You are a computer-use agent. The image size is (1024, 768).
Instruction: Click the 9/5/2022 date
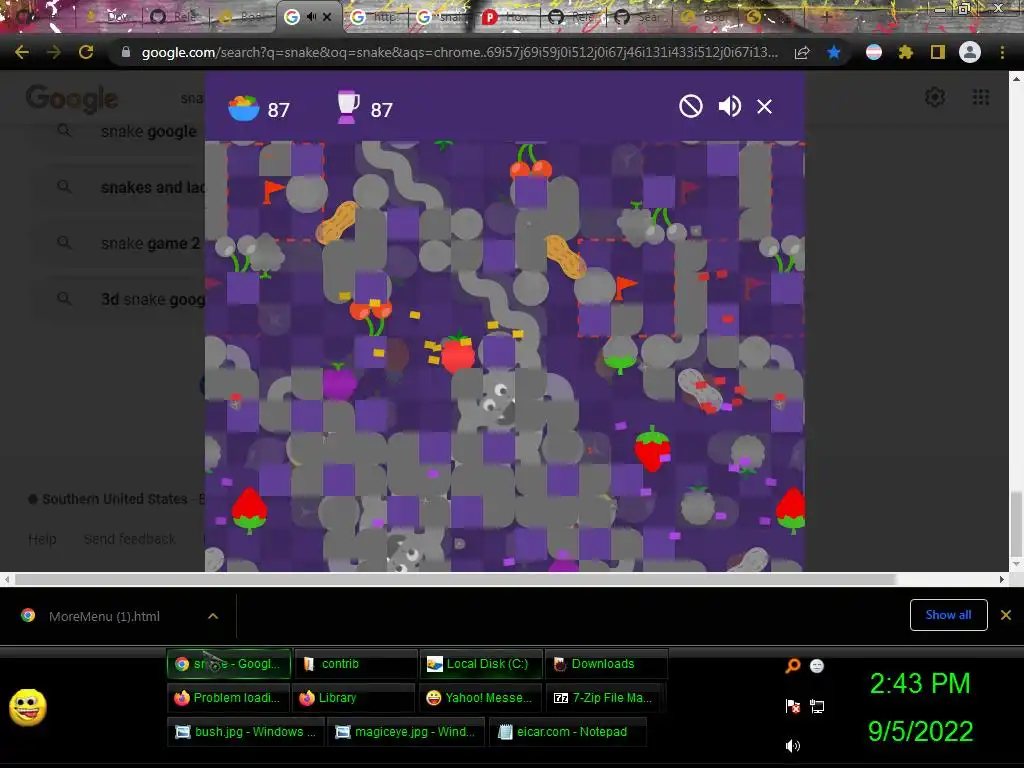pyautogui.click(x=920, y=731)
